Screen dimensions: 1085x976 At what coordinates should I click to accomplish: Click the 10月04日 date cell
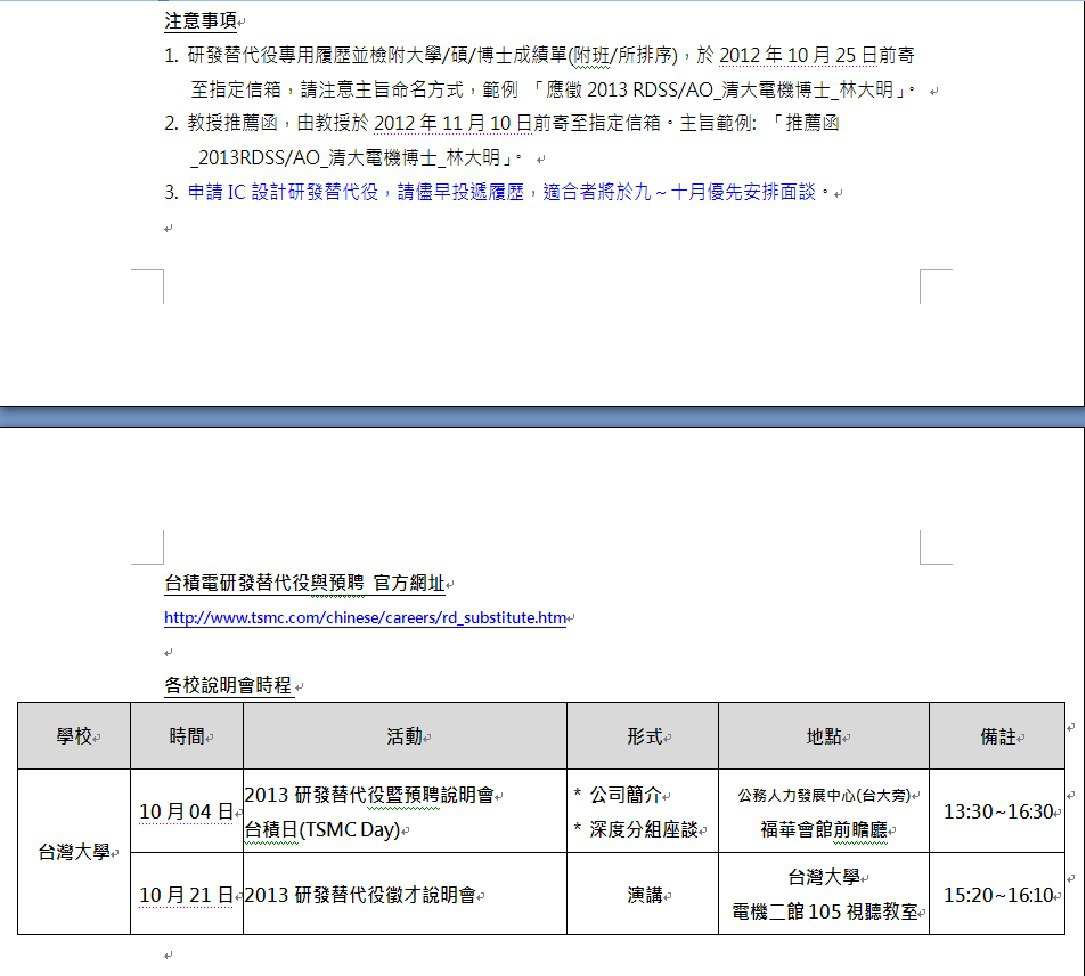(187, 811)
